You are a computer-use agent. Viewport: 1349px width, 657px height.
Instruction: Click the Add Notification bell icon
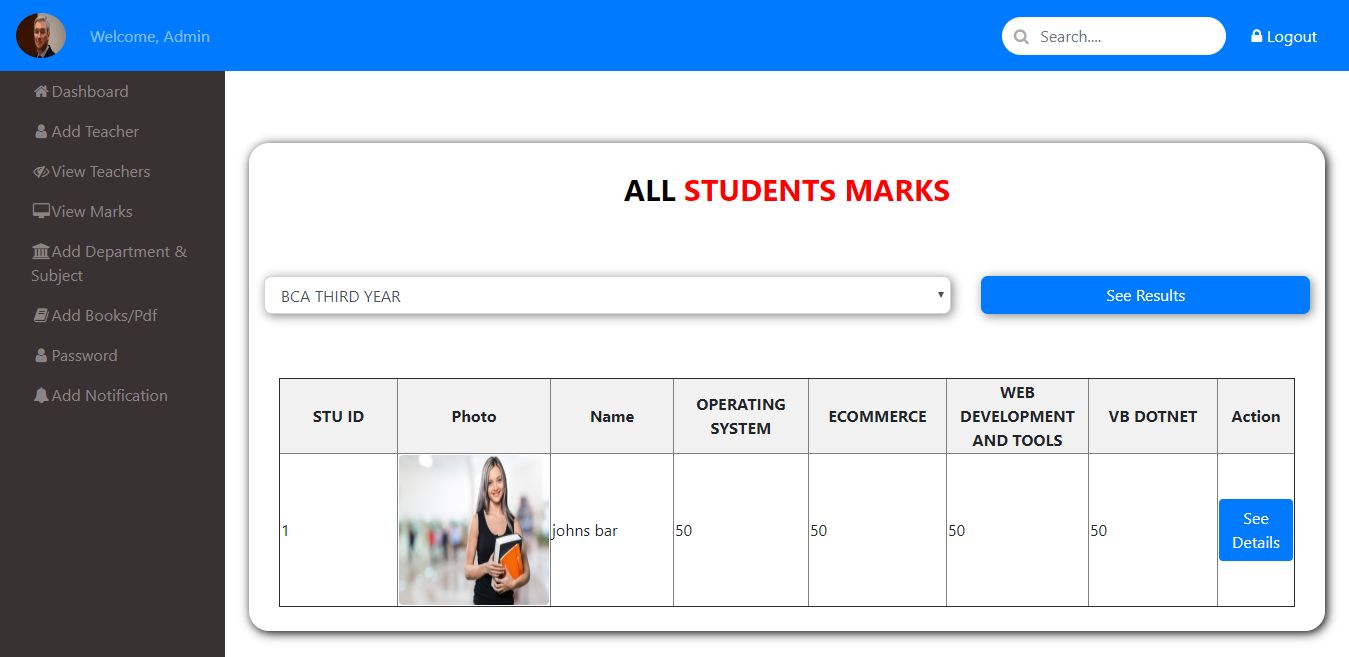point(41,396)
